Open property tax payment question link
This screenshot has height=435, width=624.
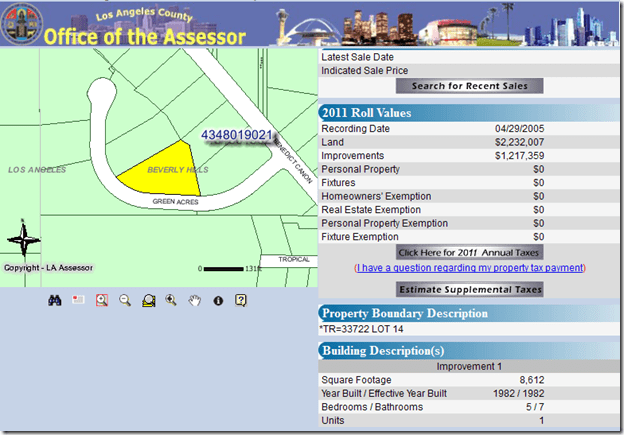[x=469, y=268]
